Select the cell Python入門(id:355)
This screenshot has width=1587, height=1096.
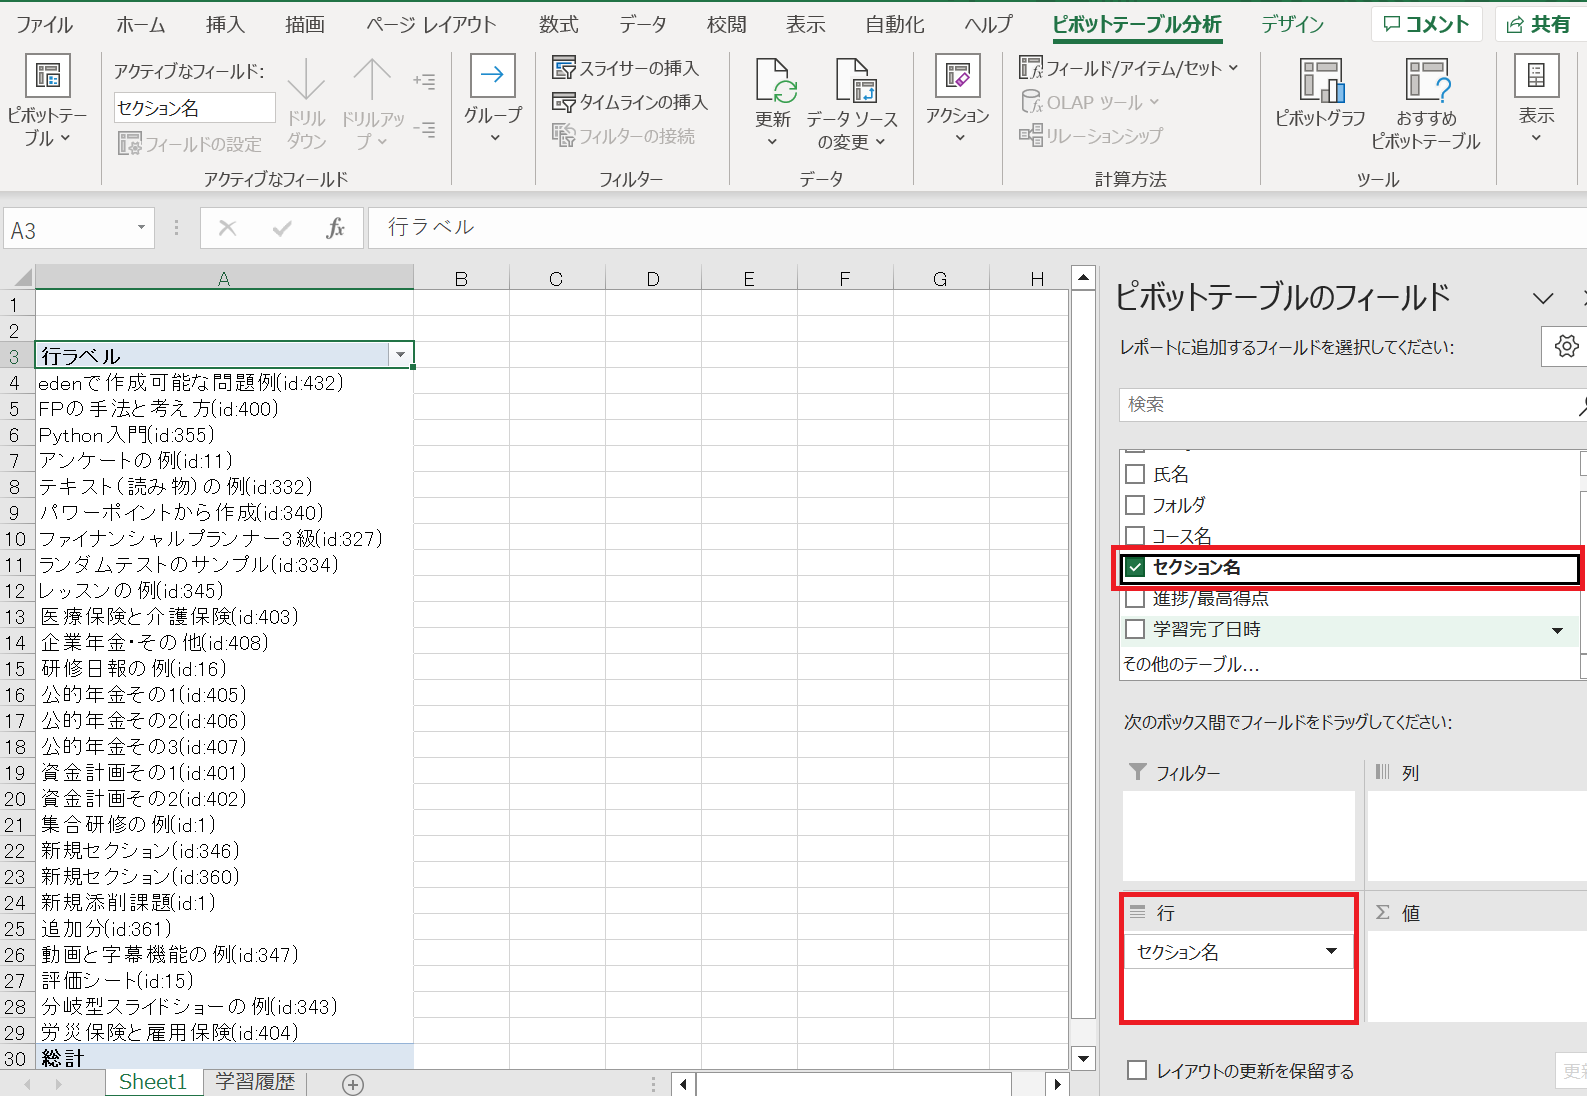(224, 435)
